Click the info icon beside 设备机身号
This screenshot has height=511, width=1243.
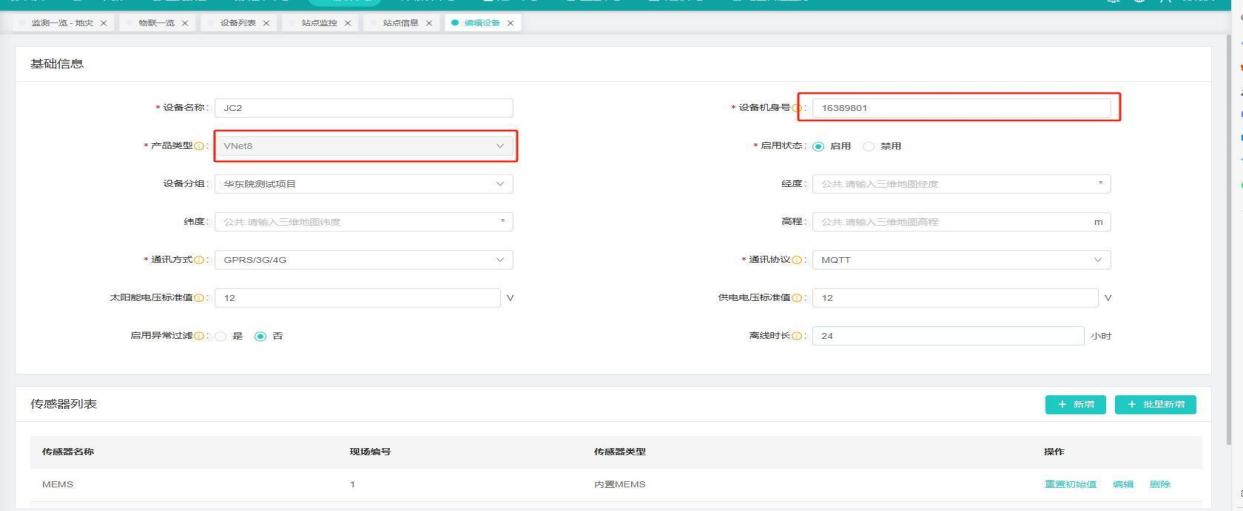(x=802, y=108)
